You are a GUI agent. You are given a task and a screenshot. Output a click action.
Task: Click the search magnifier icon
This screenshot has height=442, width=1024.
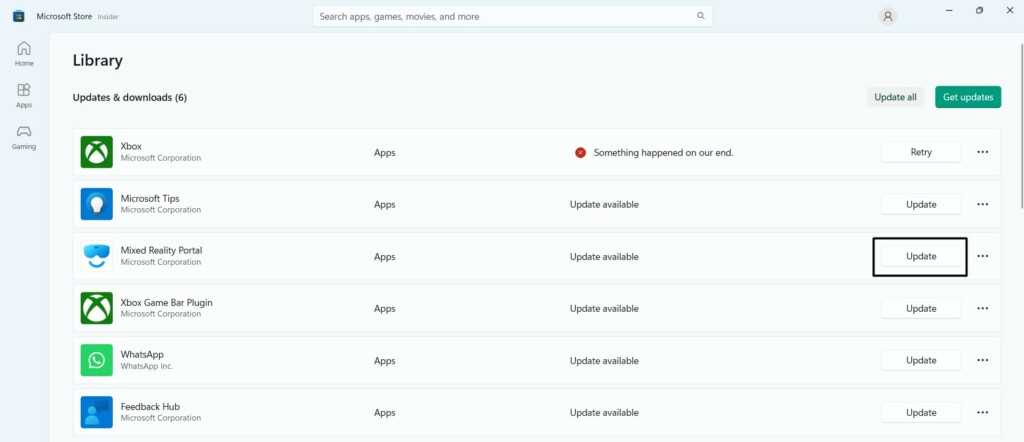pyautogui.click(x=702, y=16)
